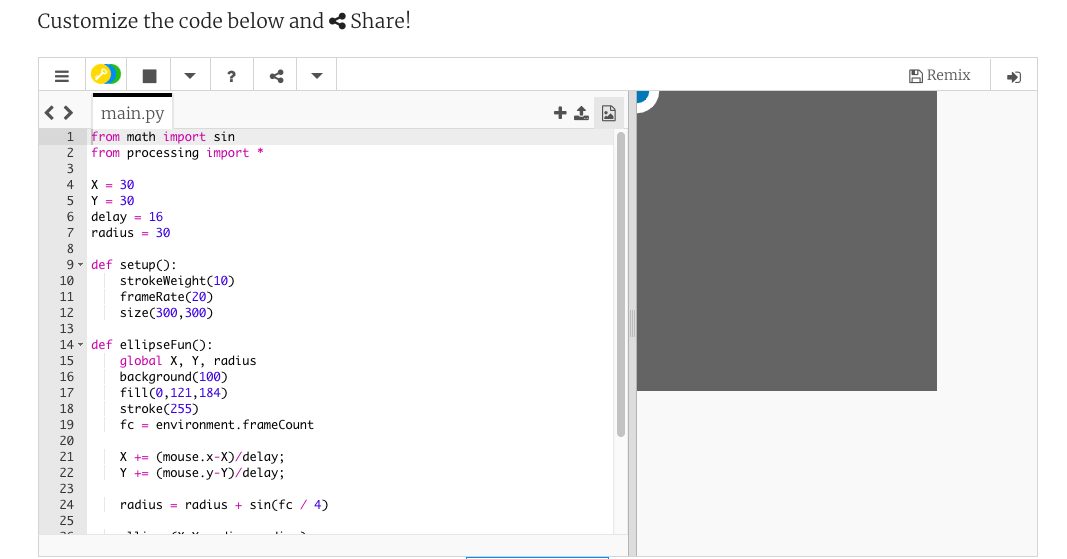Click line 2 'from processing import *'
The width and height of the screenshot is (1067, 559).
click(x=177, y=153)
